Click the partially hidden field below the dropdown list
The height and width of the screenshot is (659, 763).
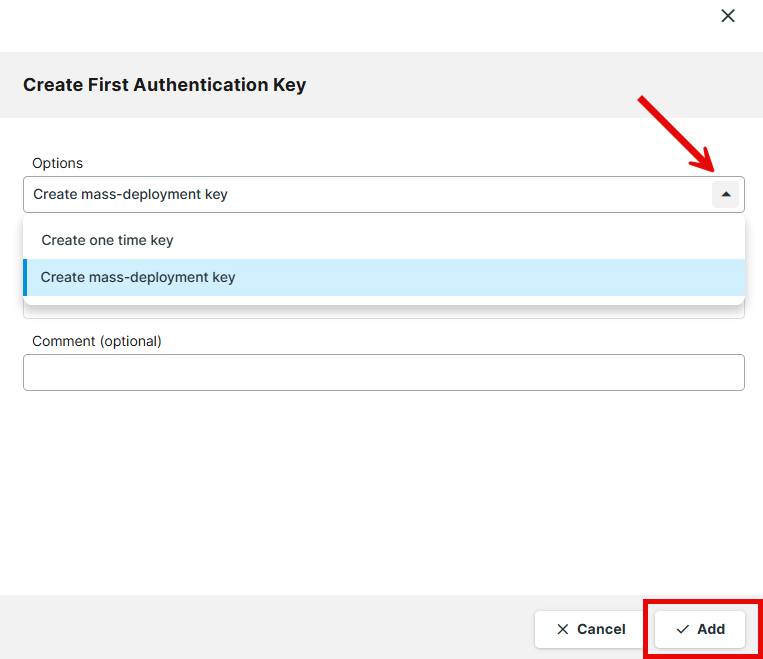coord(383,313)
